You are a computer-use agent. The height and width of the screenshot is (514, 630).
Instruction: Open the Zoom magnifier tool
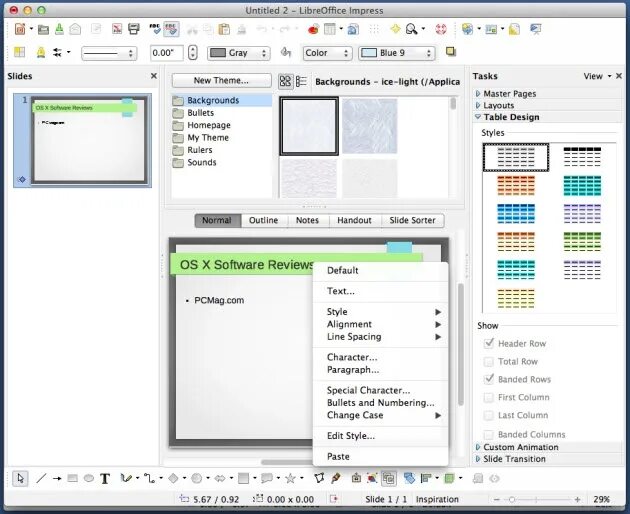coord(411,29)
